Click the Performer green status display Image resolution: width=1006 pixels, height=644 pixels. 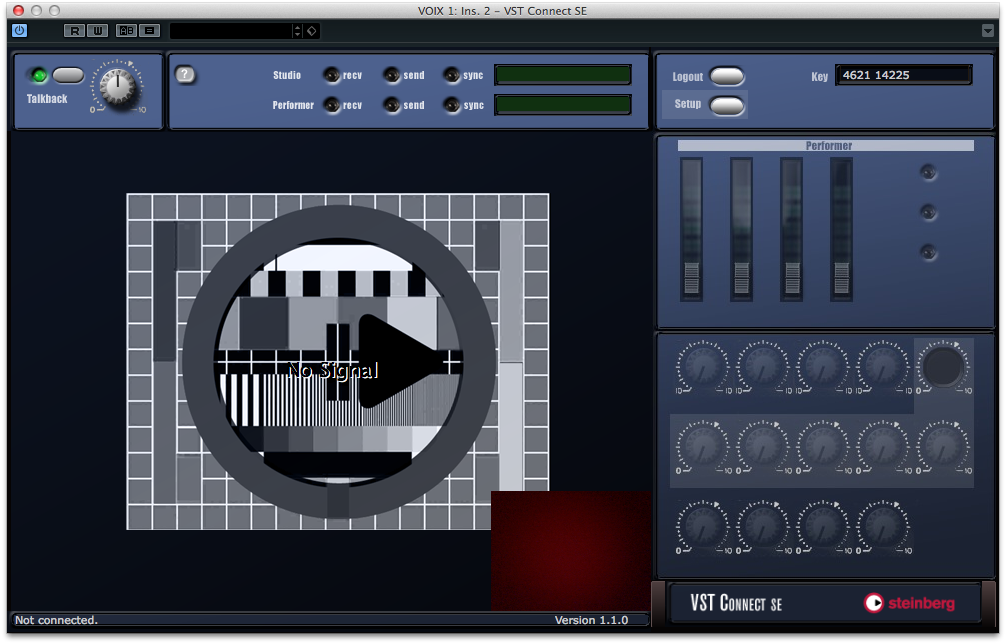tap(563, 105)
